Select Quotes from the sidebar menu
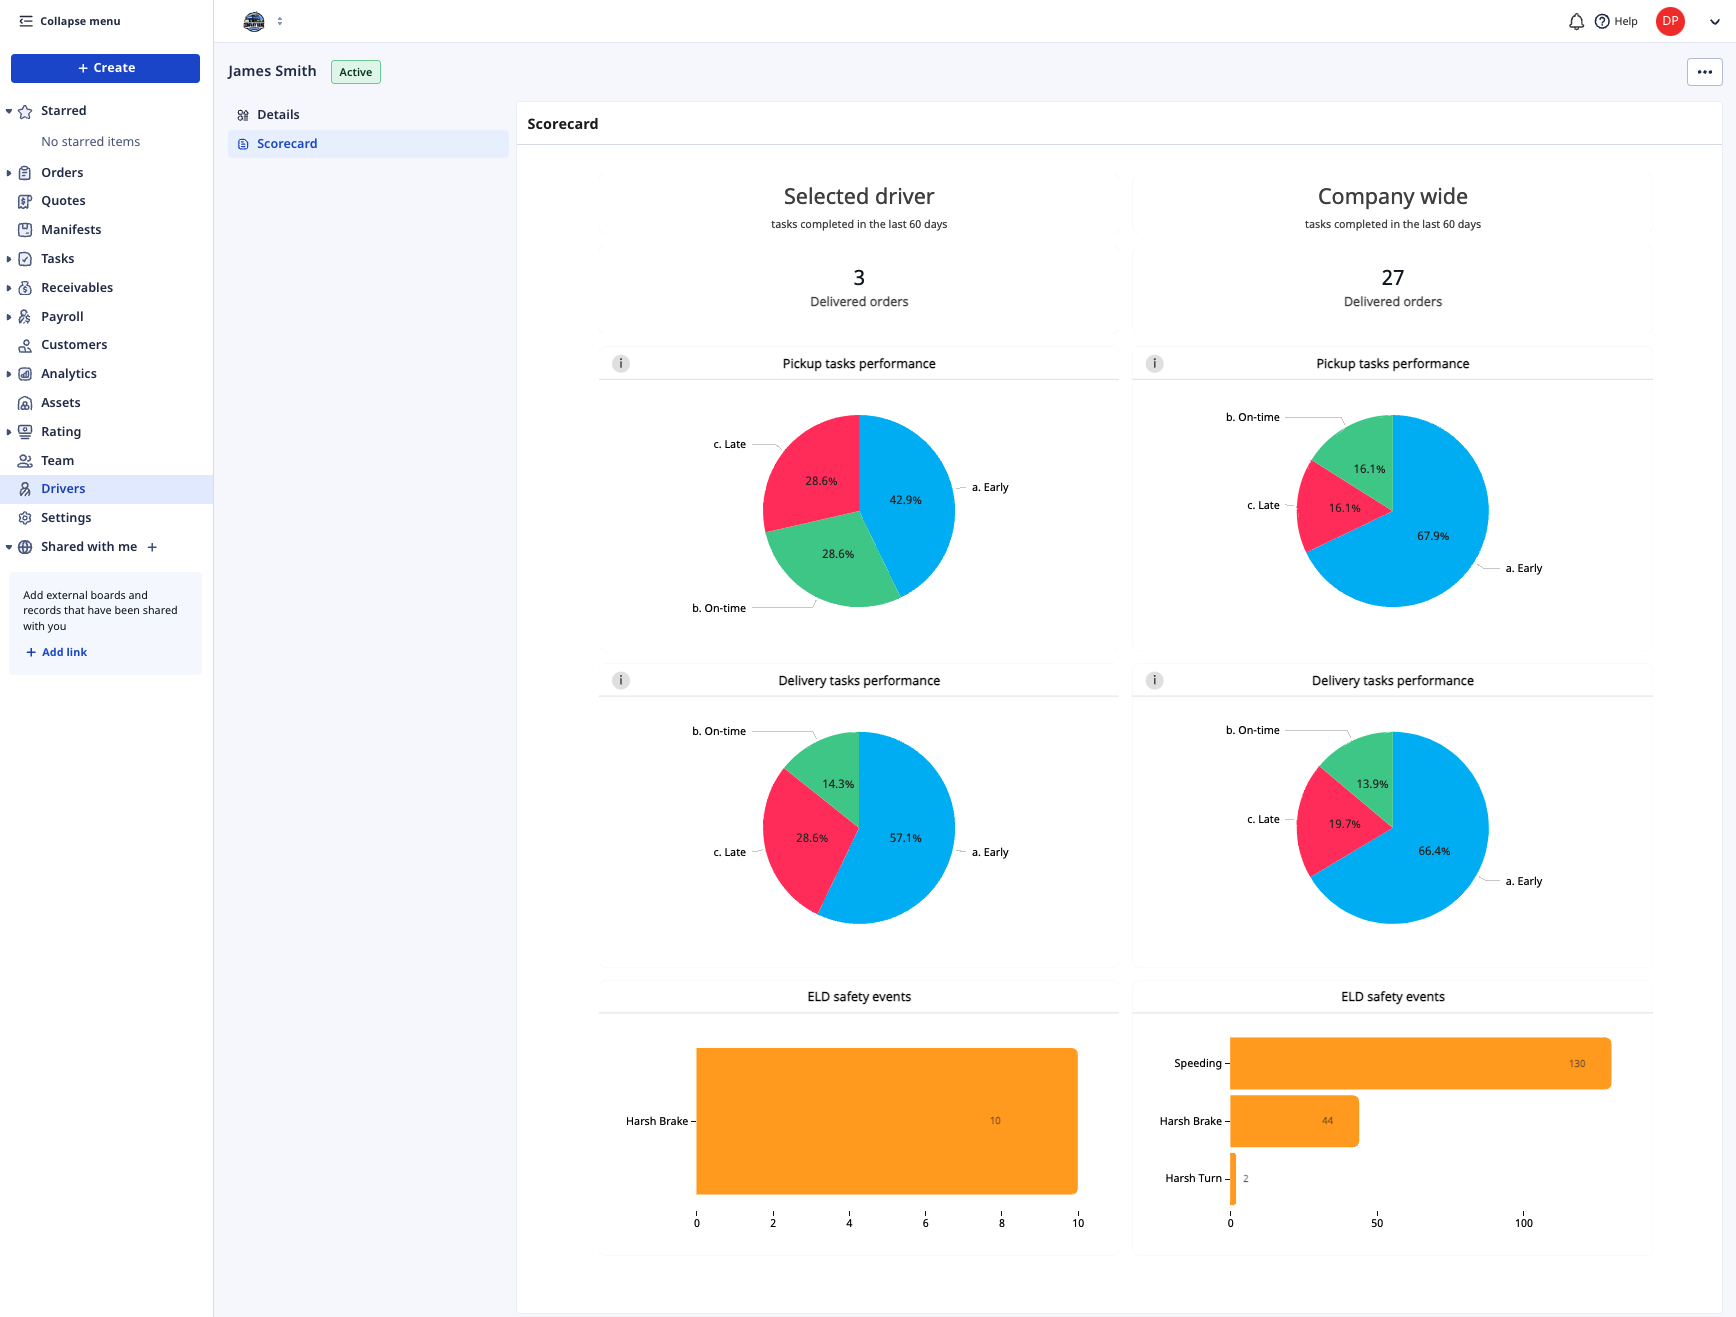The height and width of the screenshot is (1317, 1736). pos(64,200)
